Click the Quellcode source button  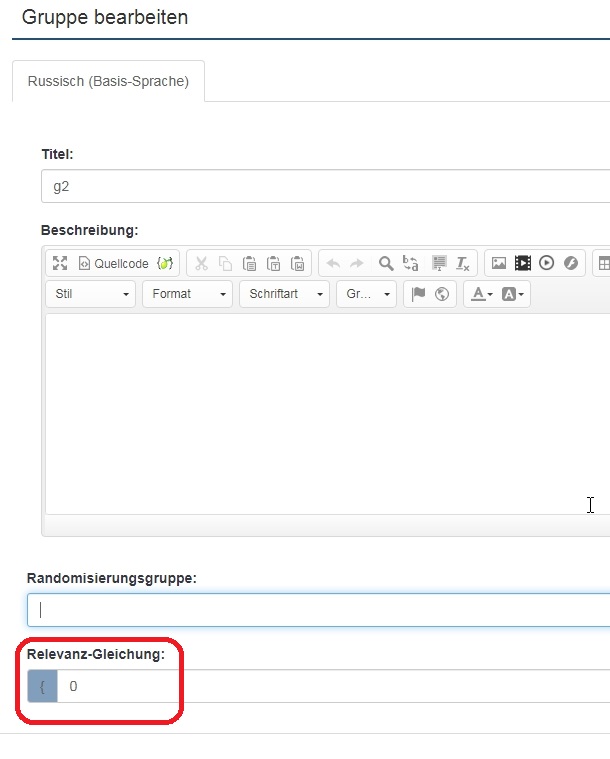[x=112, y=264]
